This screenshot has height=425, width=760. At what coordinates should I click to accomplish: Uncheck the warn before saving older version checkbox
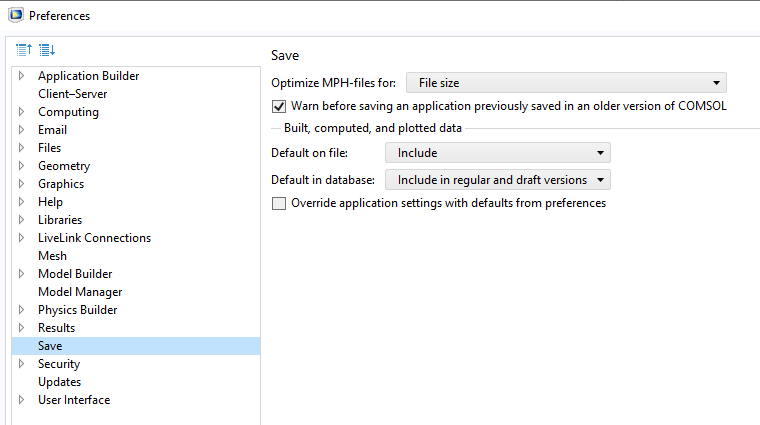[279, 106]
